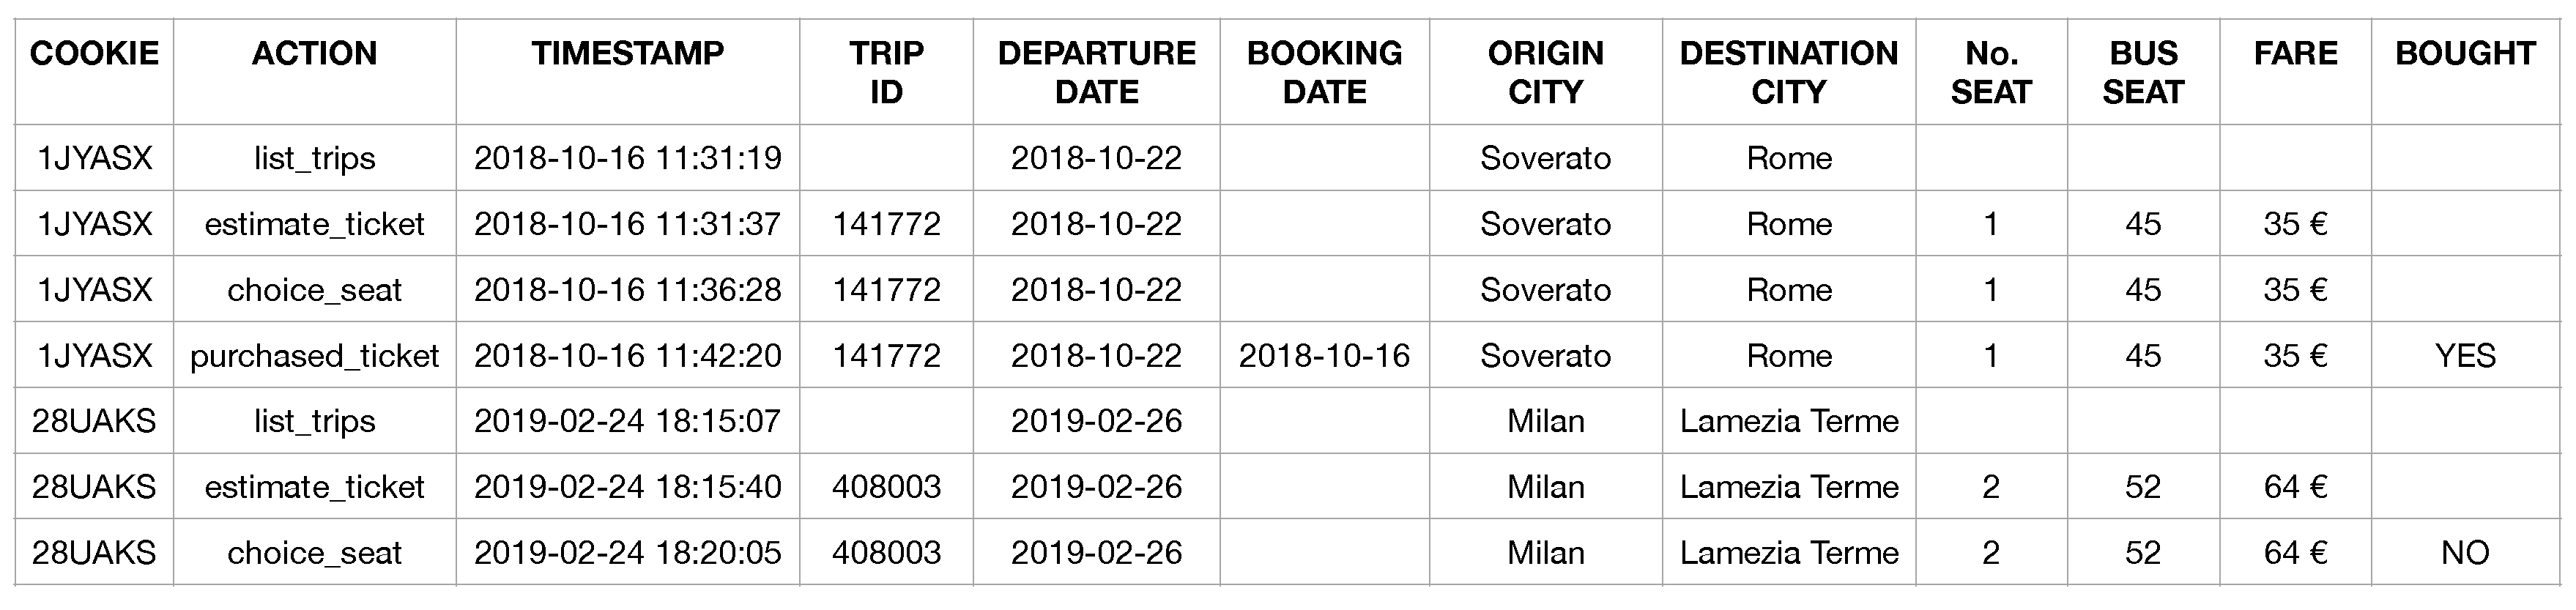Screen dimensions: 2576x610
Task: Select the DESTINATION CITY column header
Action: coord(1788,72)
